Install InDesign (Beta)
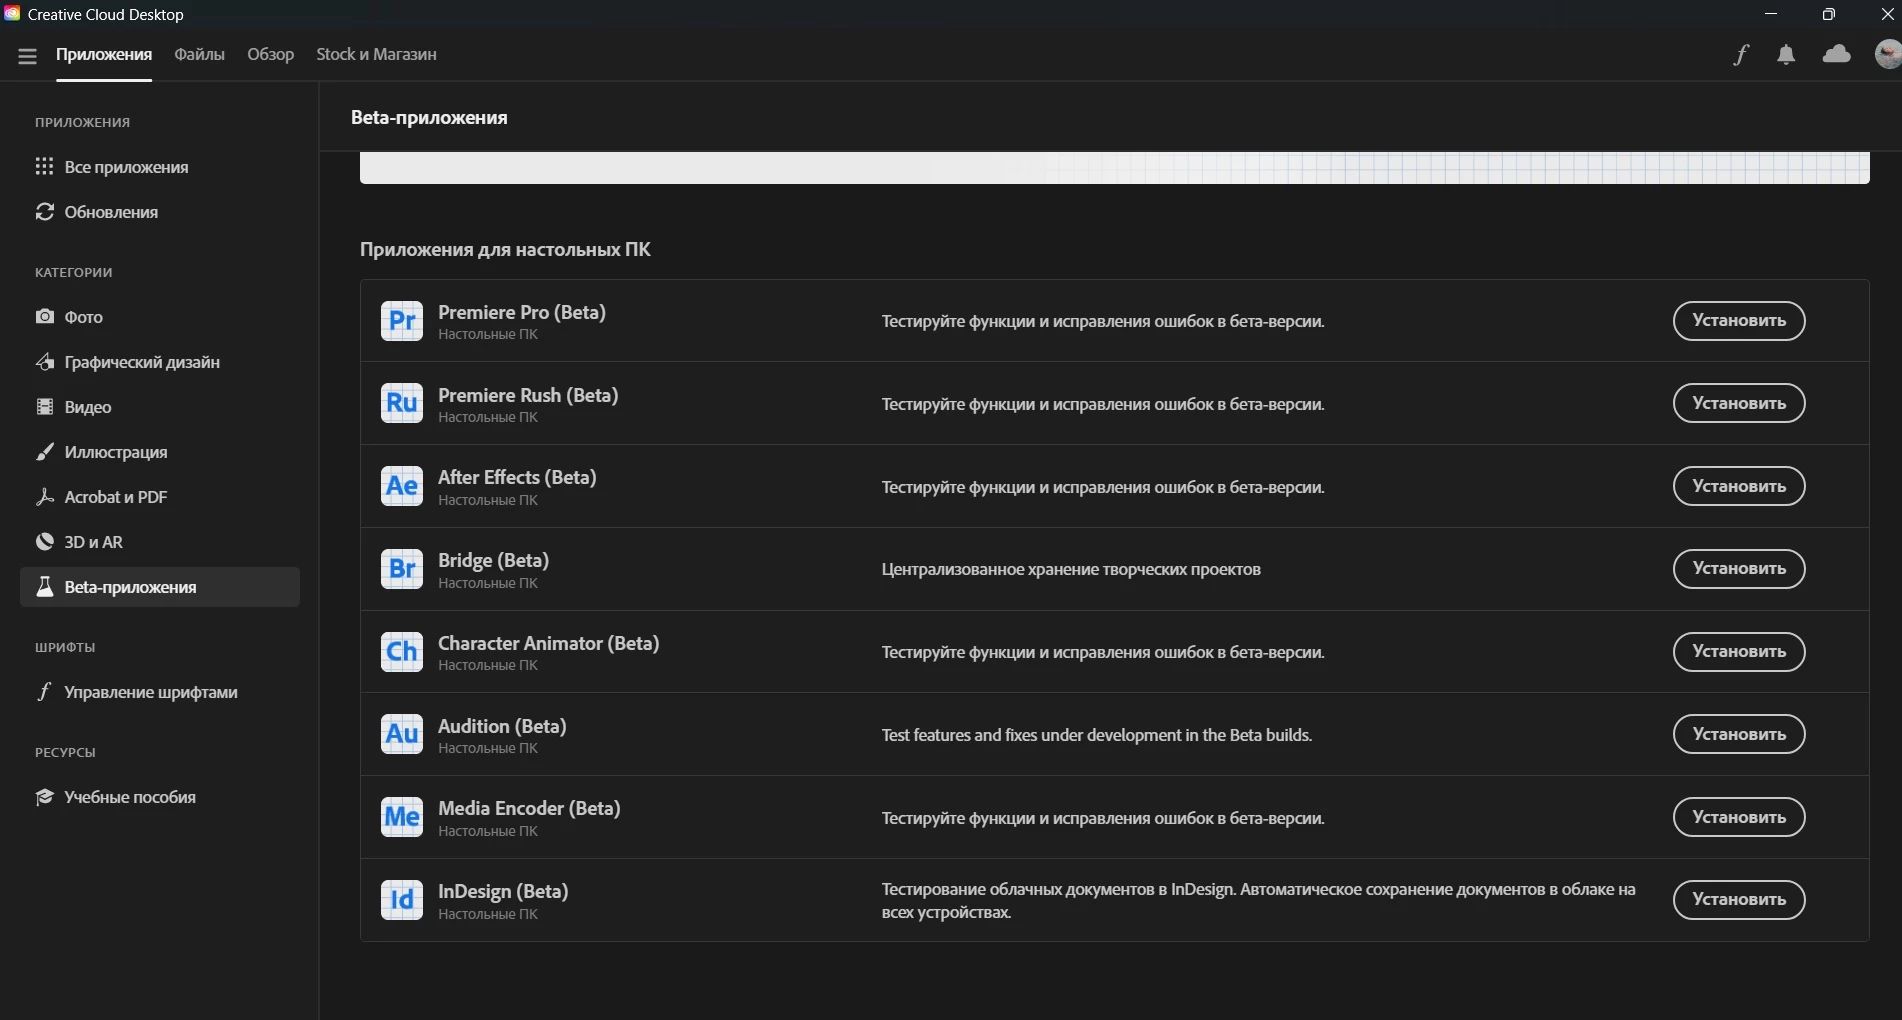 click(1739, 900)
